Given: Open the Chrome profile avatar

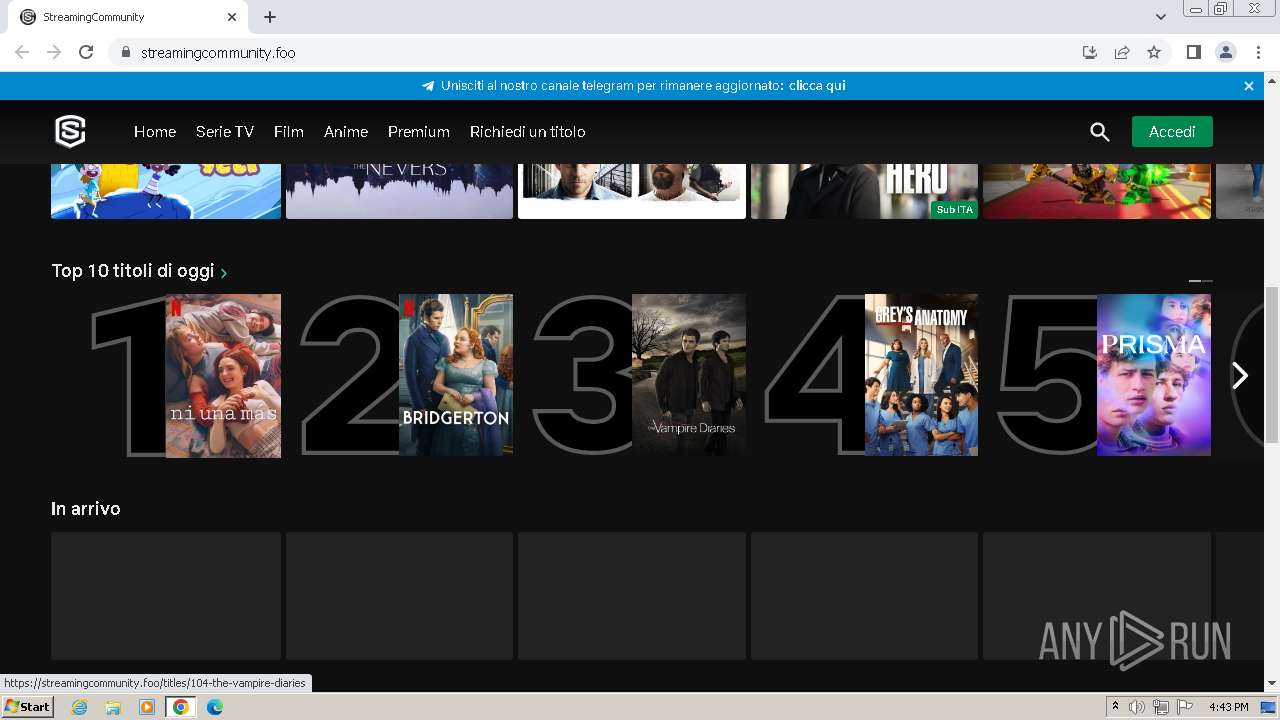Looking at the screenshot, I should [x=1226, y=52].
